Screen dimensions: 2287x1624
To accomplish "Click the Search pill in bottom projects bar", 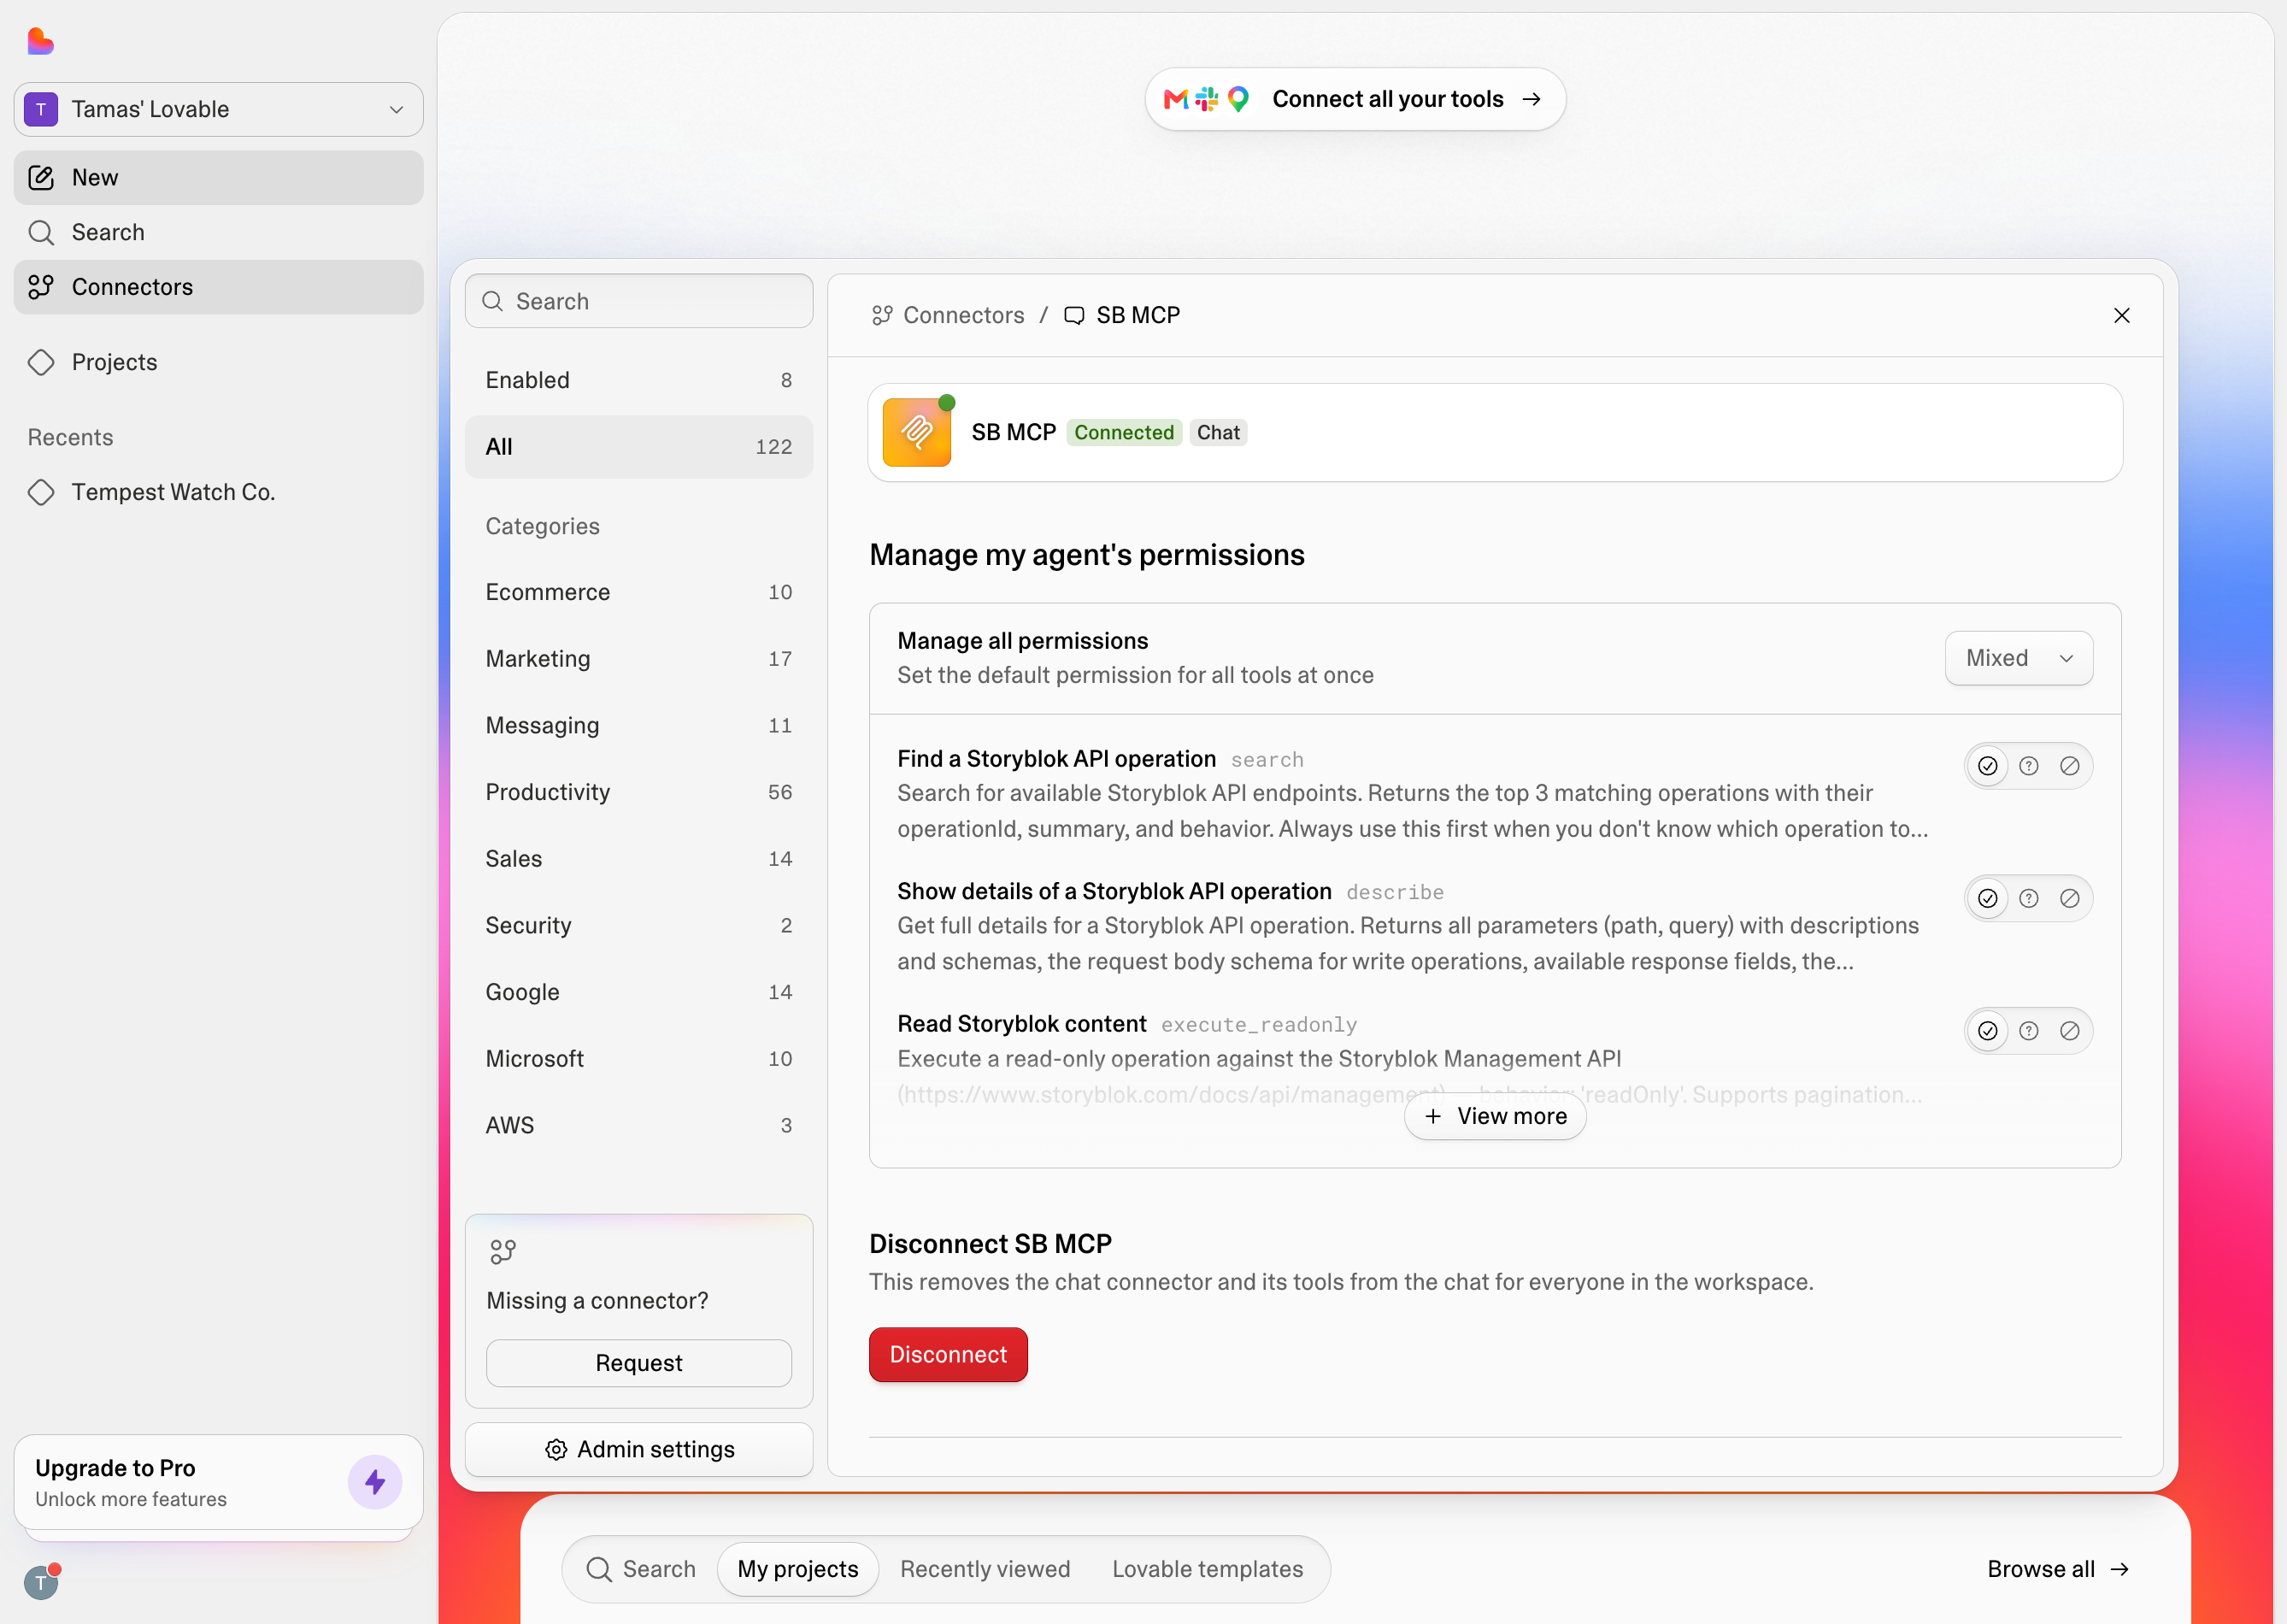I will (x=641, y=1569).
